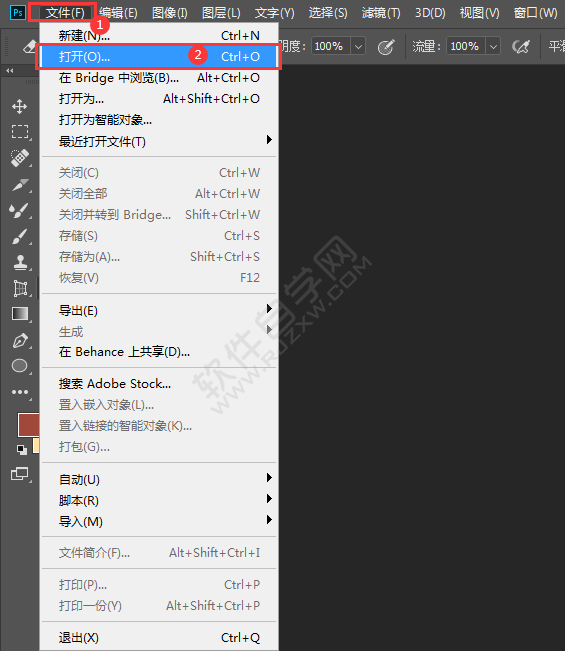
Task: Open the flow 100% dropdown arrow
Action: pos(493,46)
